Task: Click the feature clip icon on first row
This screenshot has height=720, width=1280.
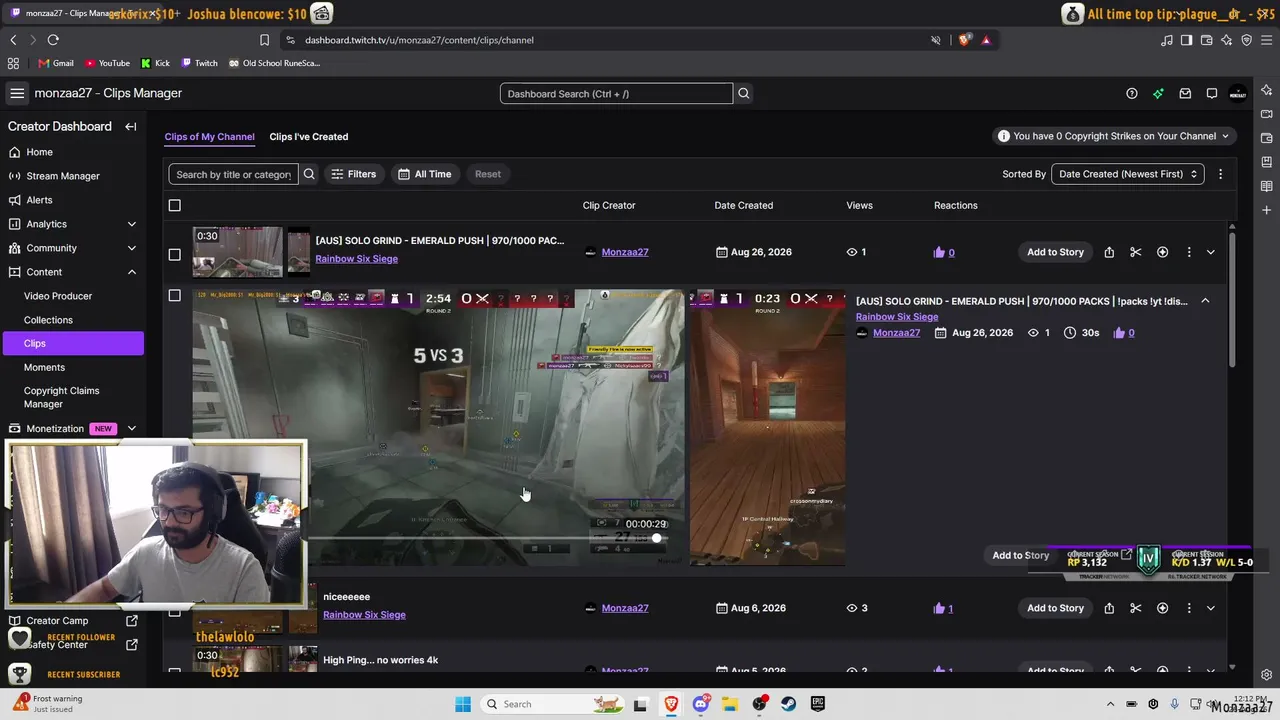Action: click(x=1162, y=252)
